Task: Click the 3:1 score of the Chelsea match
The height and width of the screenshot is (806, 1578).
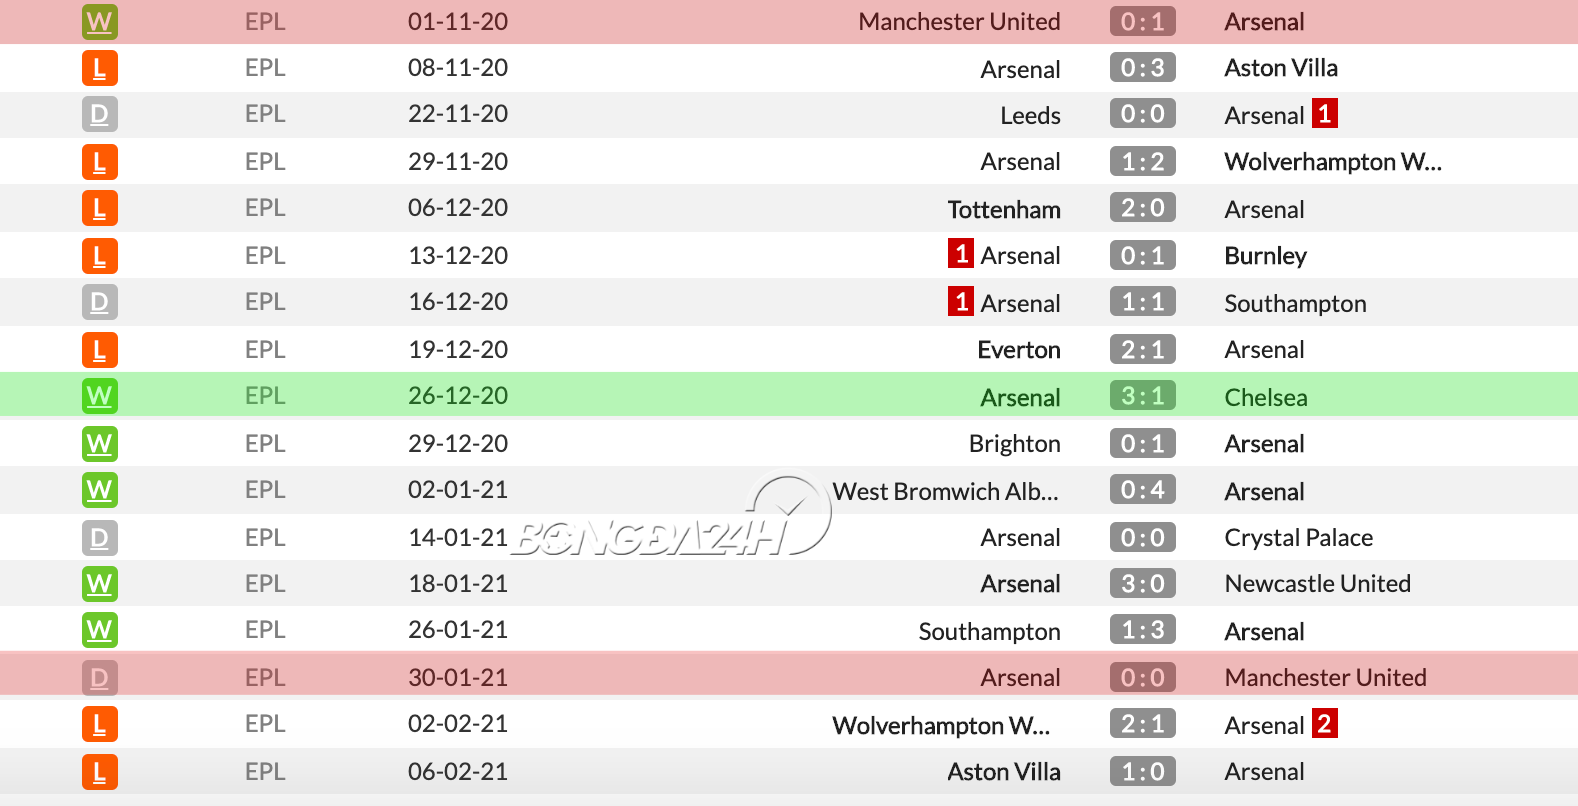Action: tap(1141, 395)
